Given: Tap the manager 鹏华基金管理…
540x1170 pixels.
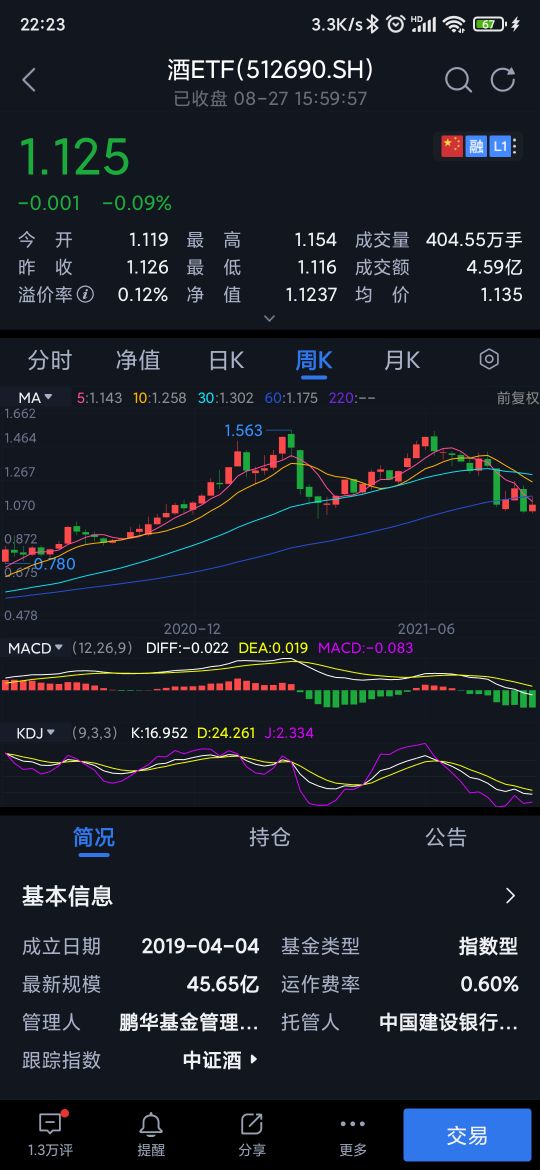Looking at the screenshot, I should click(x=189, y=1022).
